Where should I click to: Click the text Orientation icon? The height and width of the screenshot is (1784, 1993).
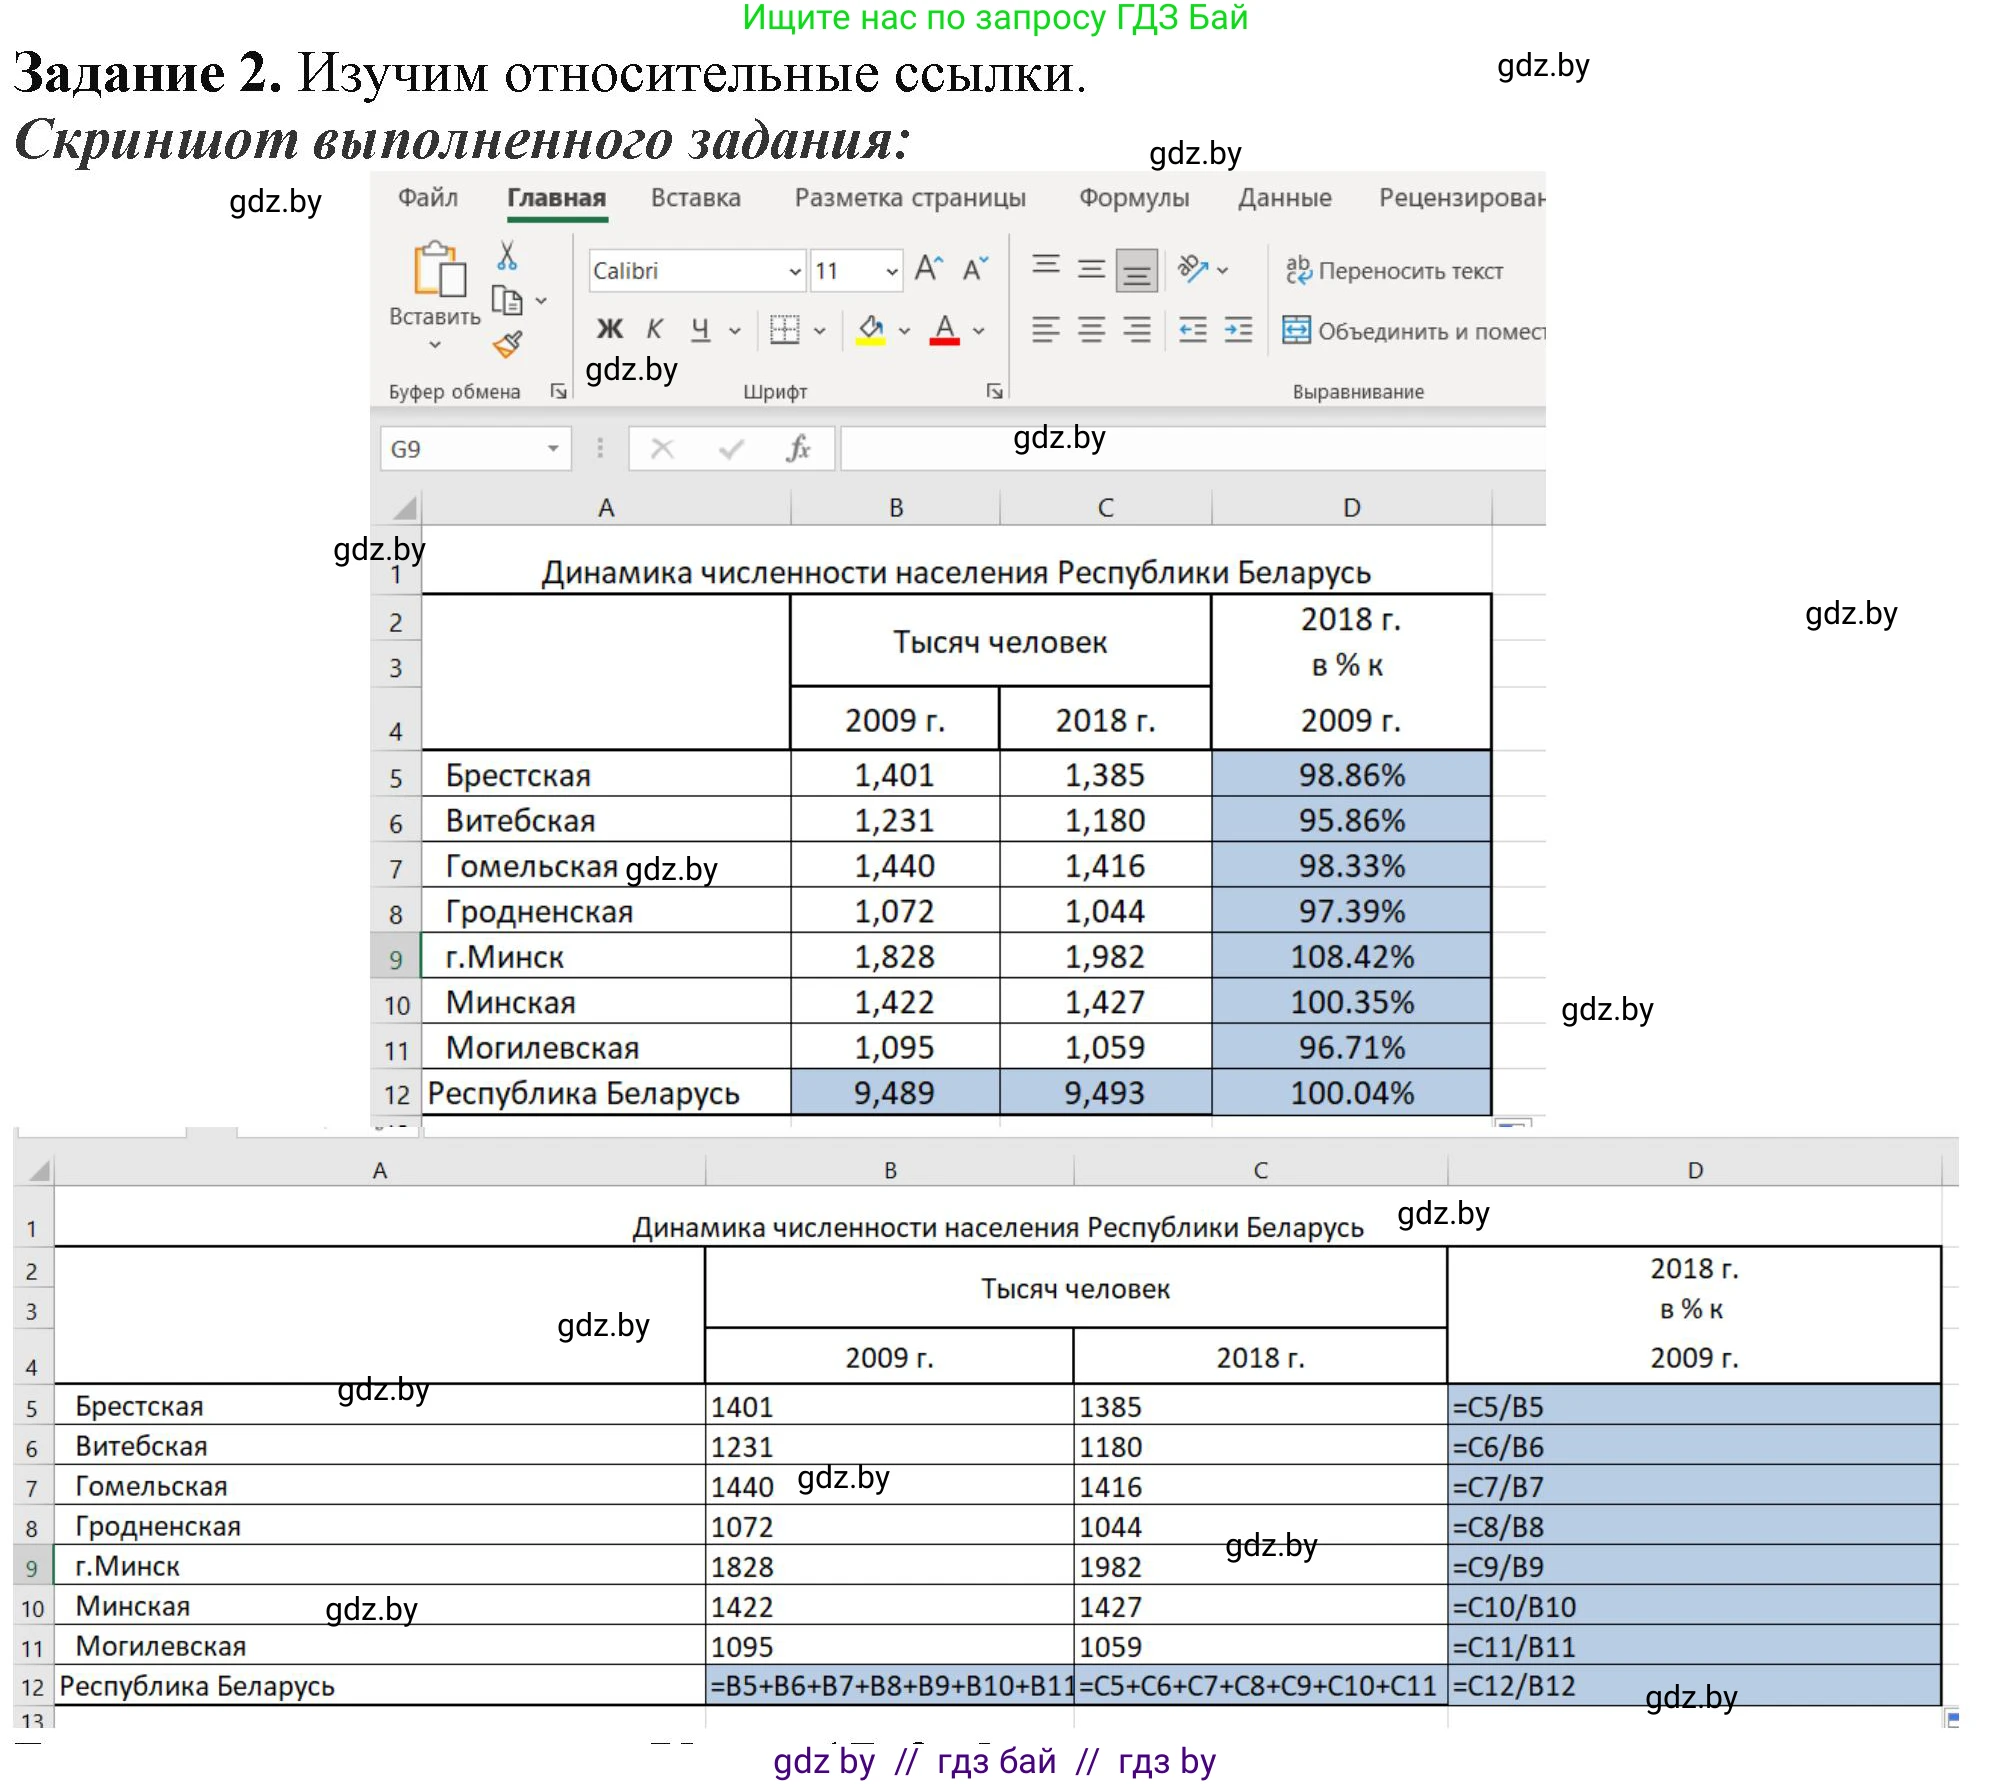[x=1192, y=268]
